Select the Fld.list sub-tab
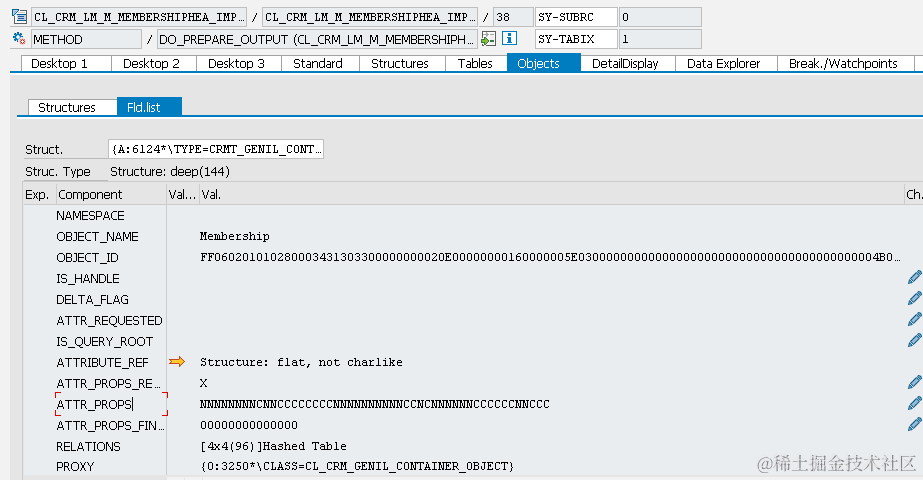This screenshot has width=923, height=480. click(x=150, y=107)
